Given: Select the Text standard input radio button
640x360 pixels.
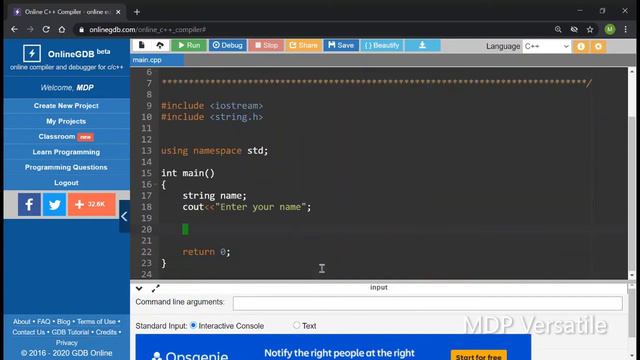Looking at the screenshot, I should click(x=296, y=325).
